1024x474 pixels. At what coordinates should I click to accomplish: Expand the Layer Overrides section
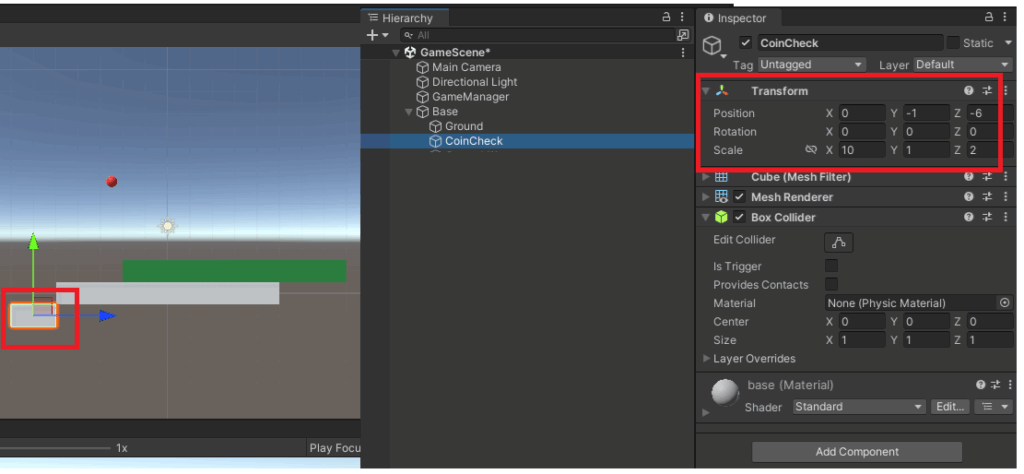pyautogui.click(x=707, y=359)
